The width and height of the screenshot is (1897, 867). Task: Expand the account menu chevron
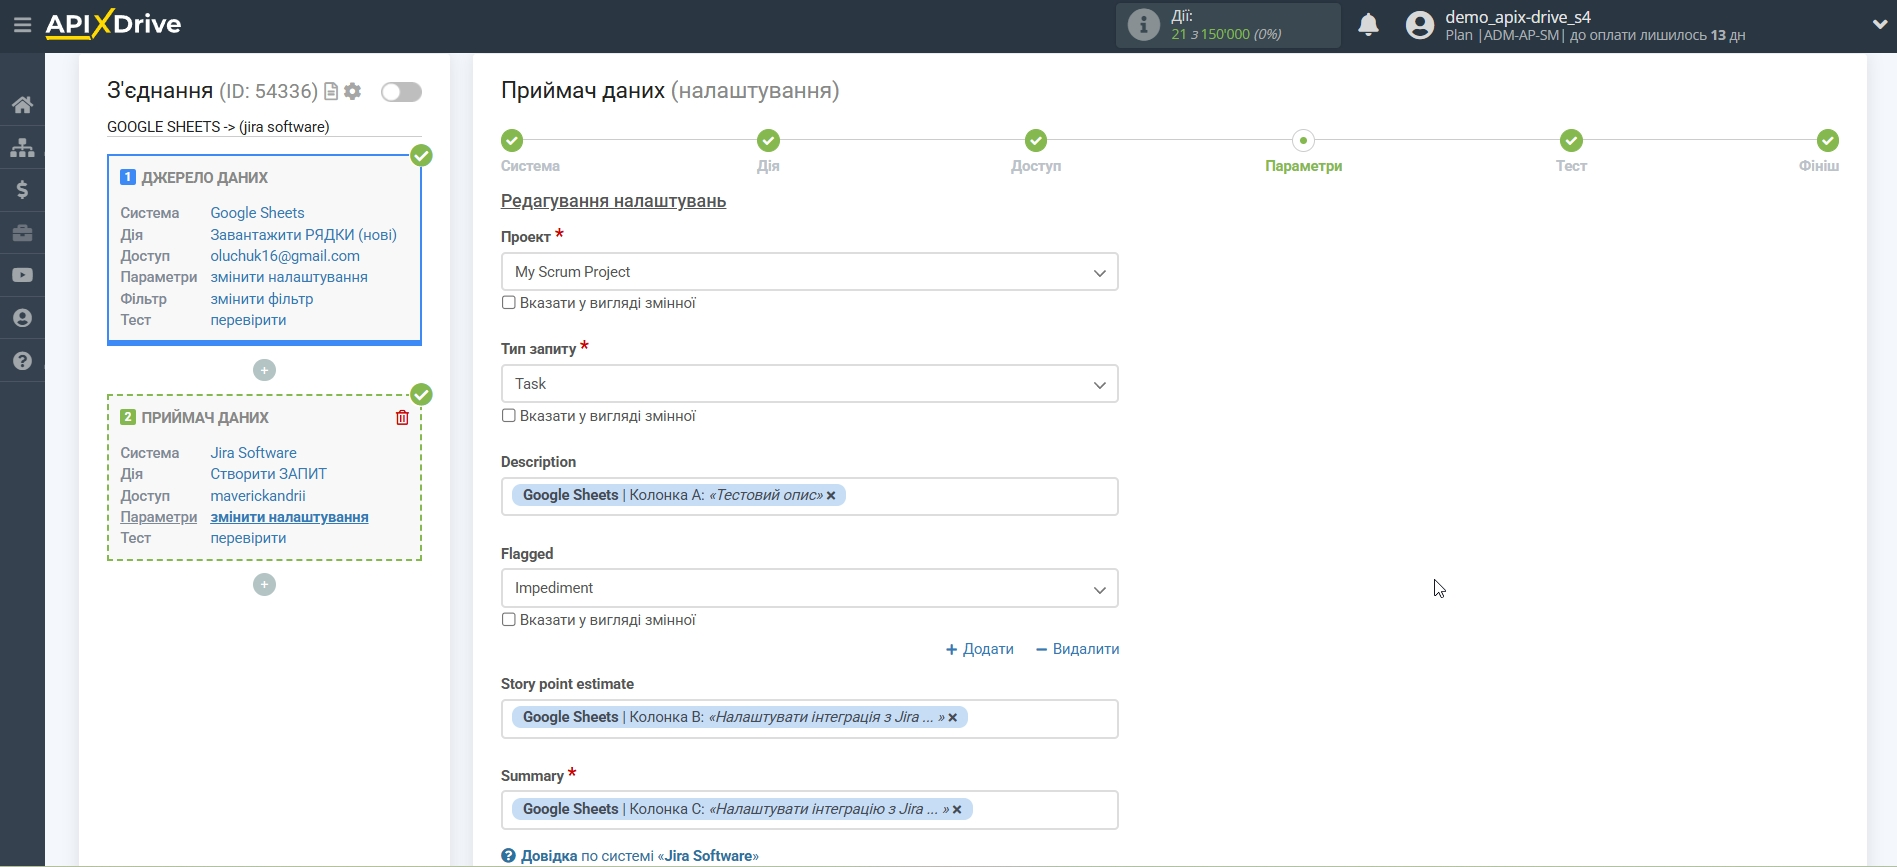(1879, 25)
